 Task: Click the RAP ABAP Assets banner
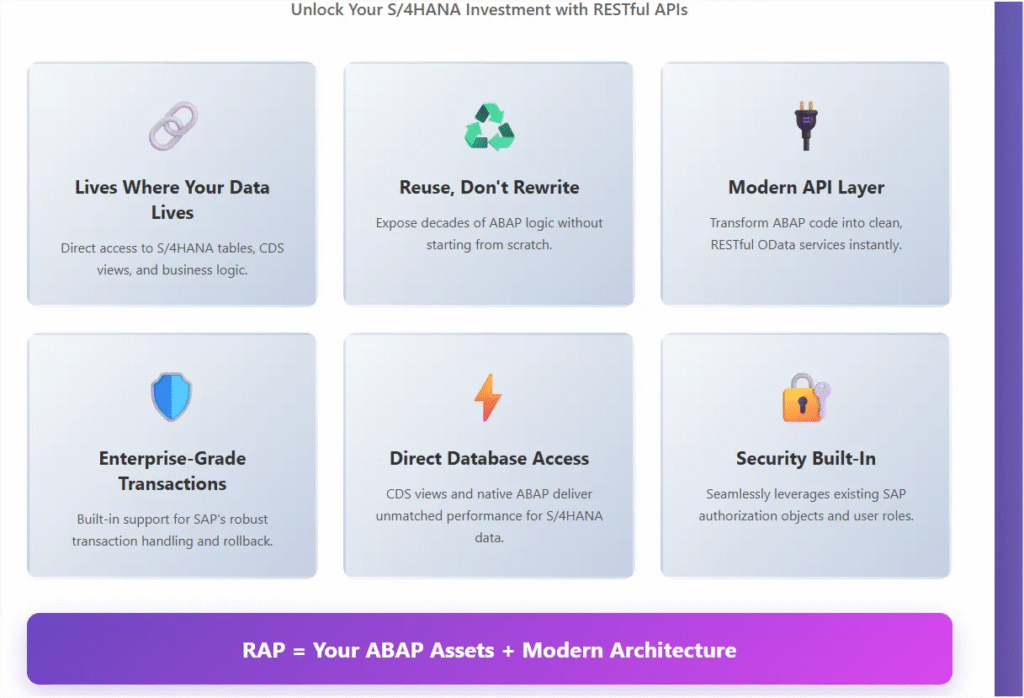(489, 650)
